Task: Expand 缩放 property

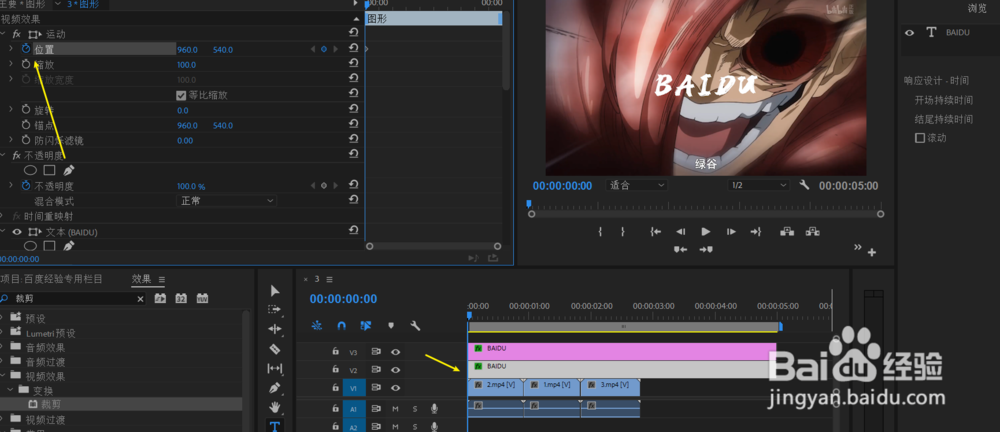Action: pyautogui.click(x=10, y=64)
